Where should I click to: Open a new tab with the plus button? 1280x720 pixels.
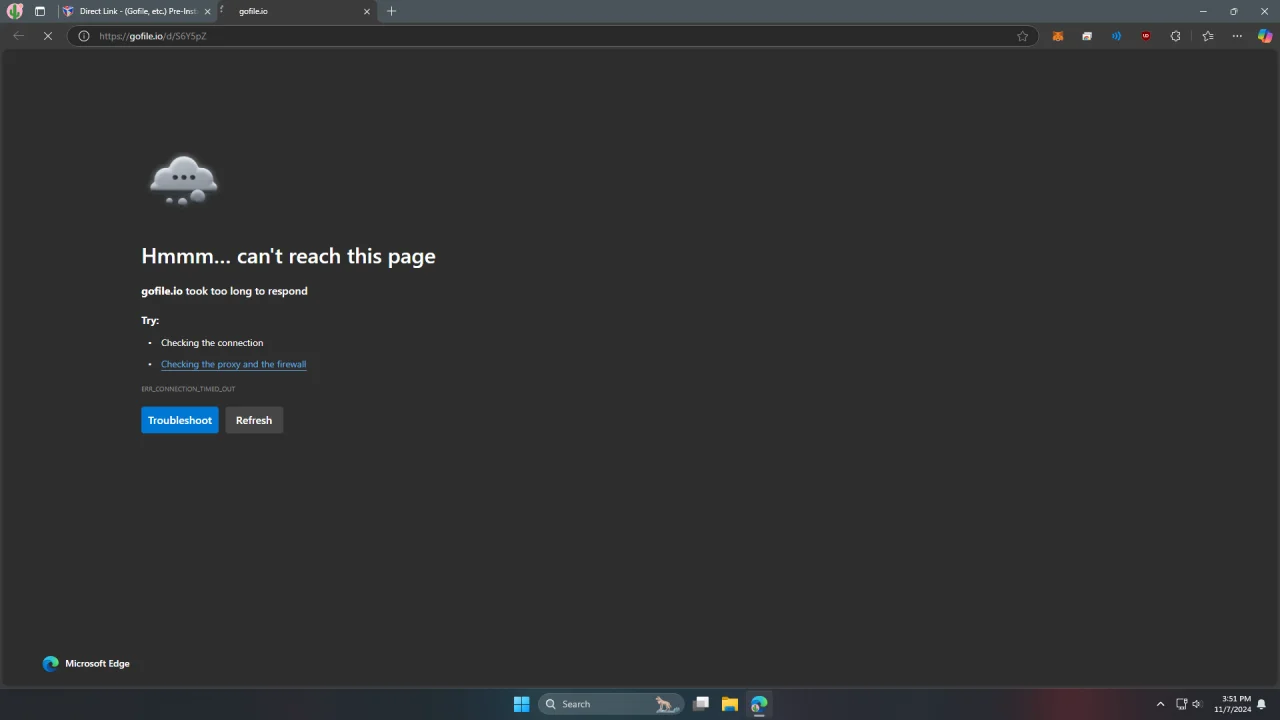click(391, 11)
